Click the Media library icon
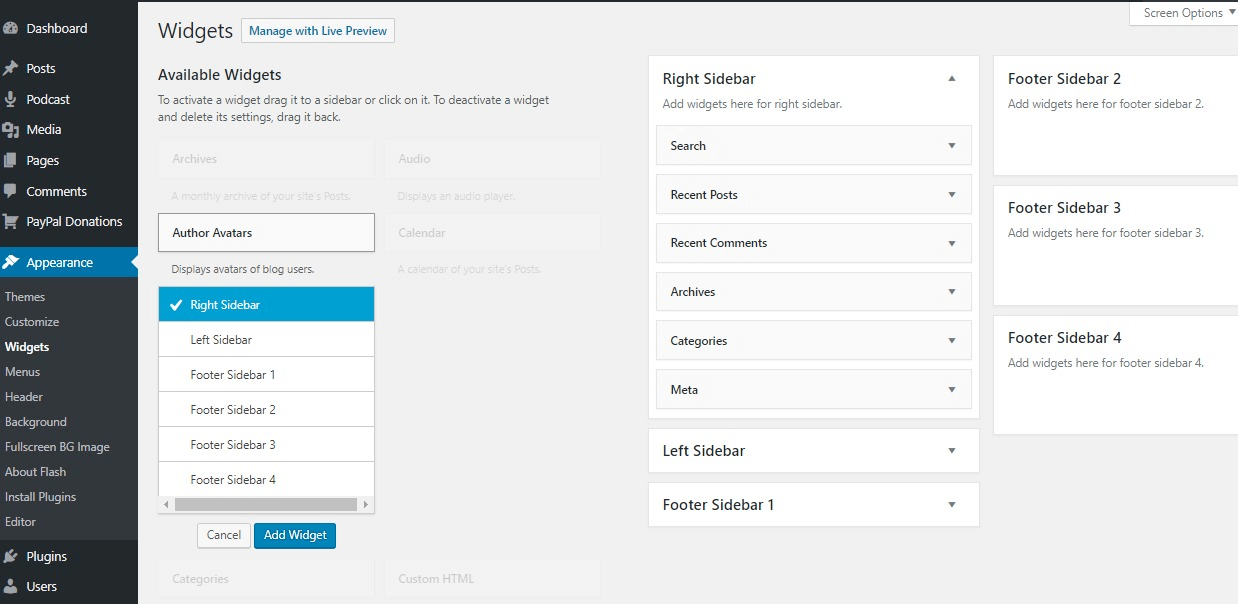The image size is (1238, 604). coord(14,129)
